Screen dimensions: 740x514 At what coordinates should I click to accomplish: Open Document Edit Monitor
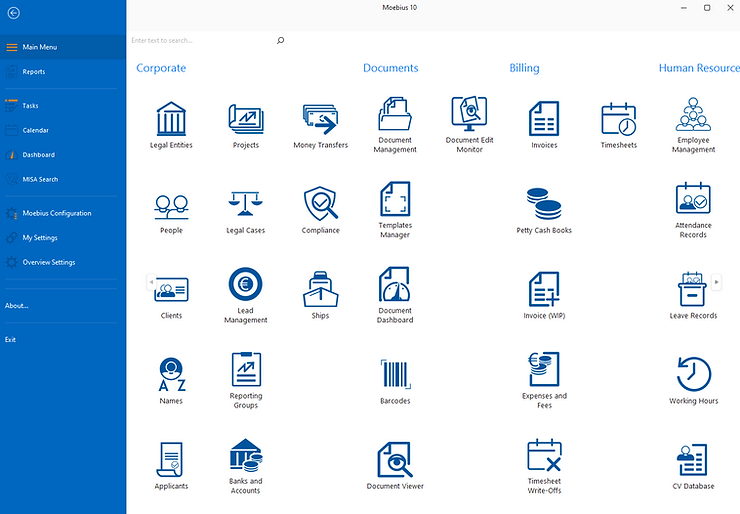[470, 125]
